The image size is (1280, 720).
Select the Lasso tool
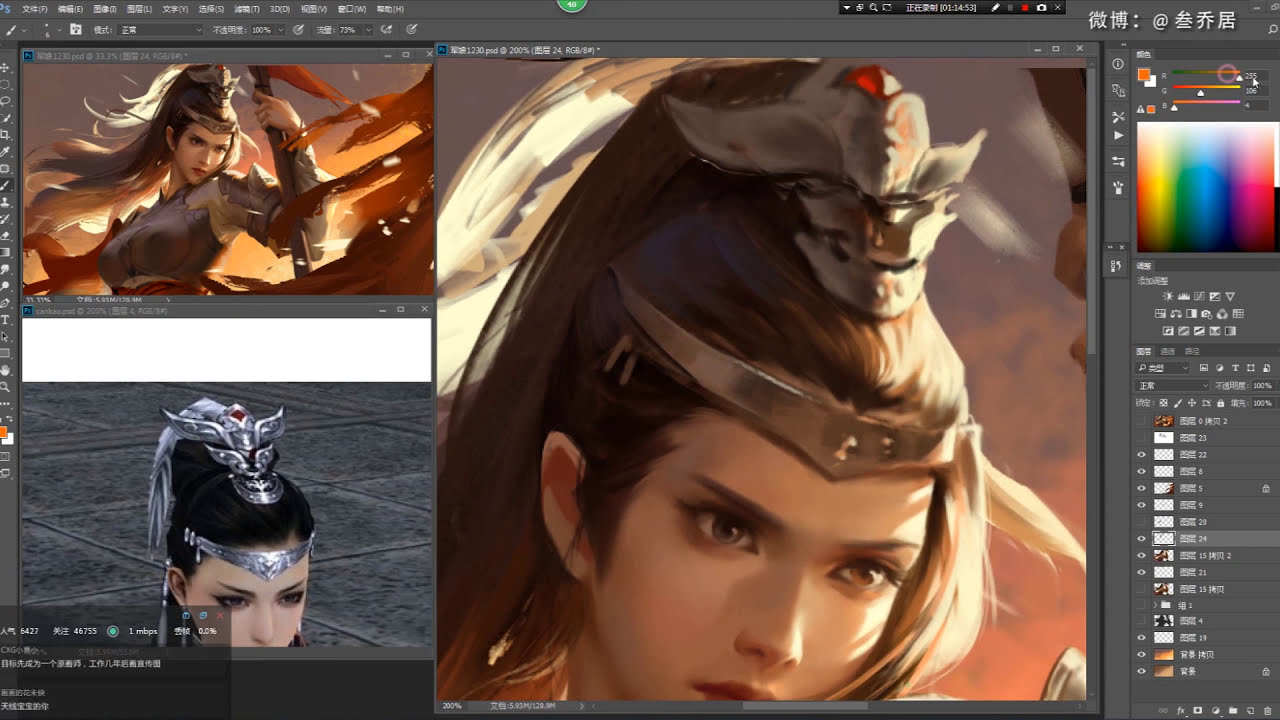[5, 101]
